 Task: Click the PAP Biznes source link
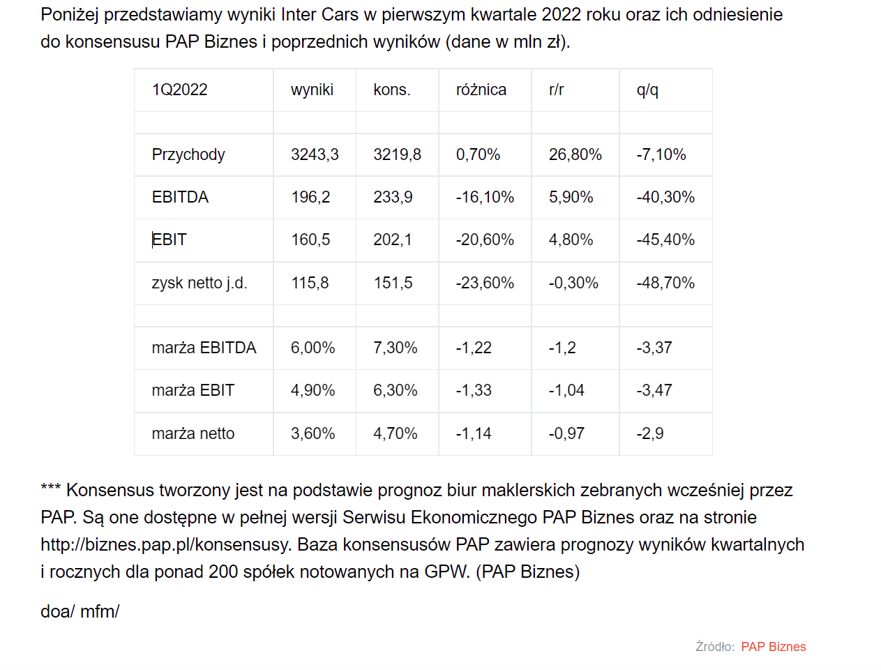coord(773,646)
